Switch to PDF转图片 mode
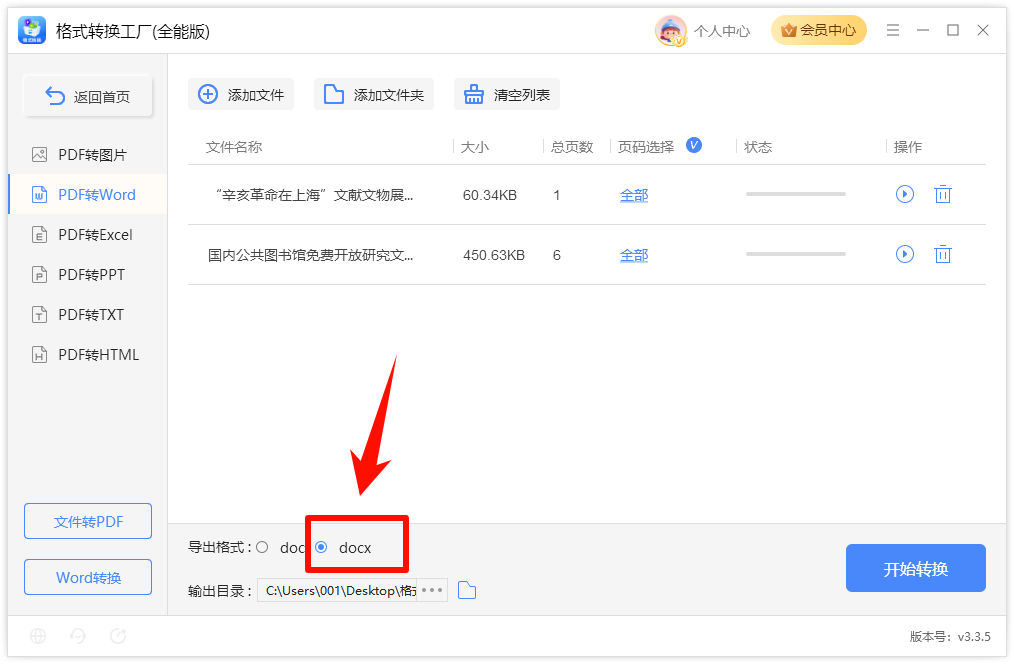 [87, 155]
